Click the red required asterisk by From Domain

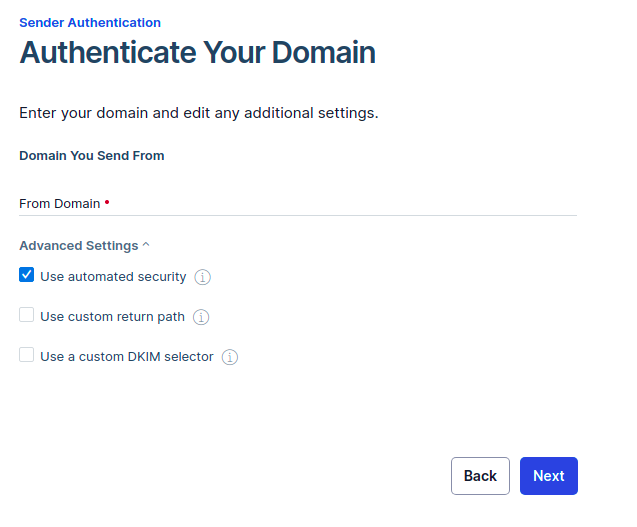click(107, 202)
